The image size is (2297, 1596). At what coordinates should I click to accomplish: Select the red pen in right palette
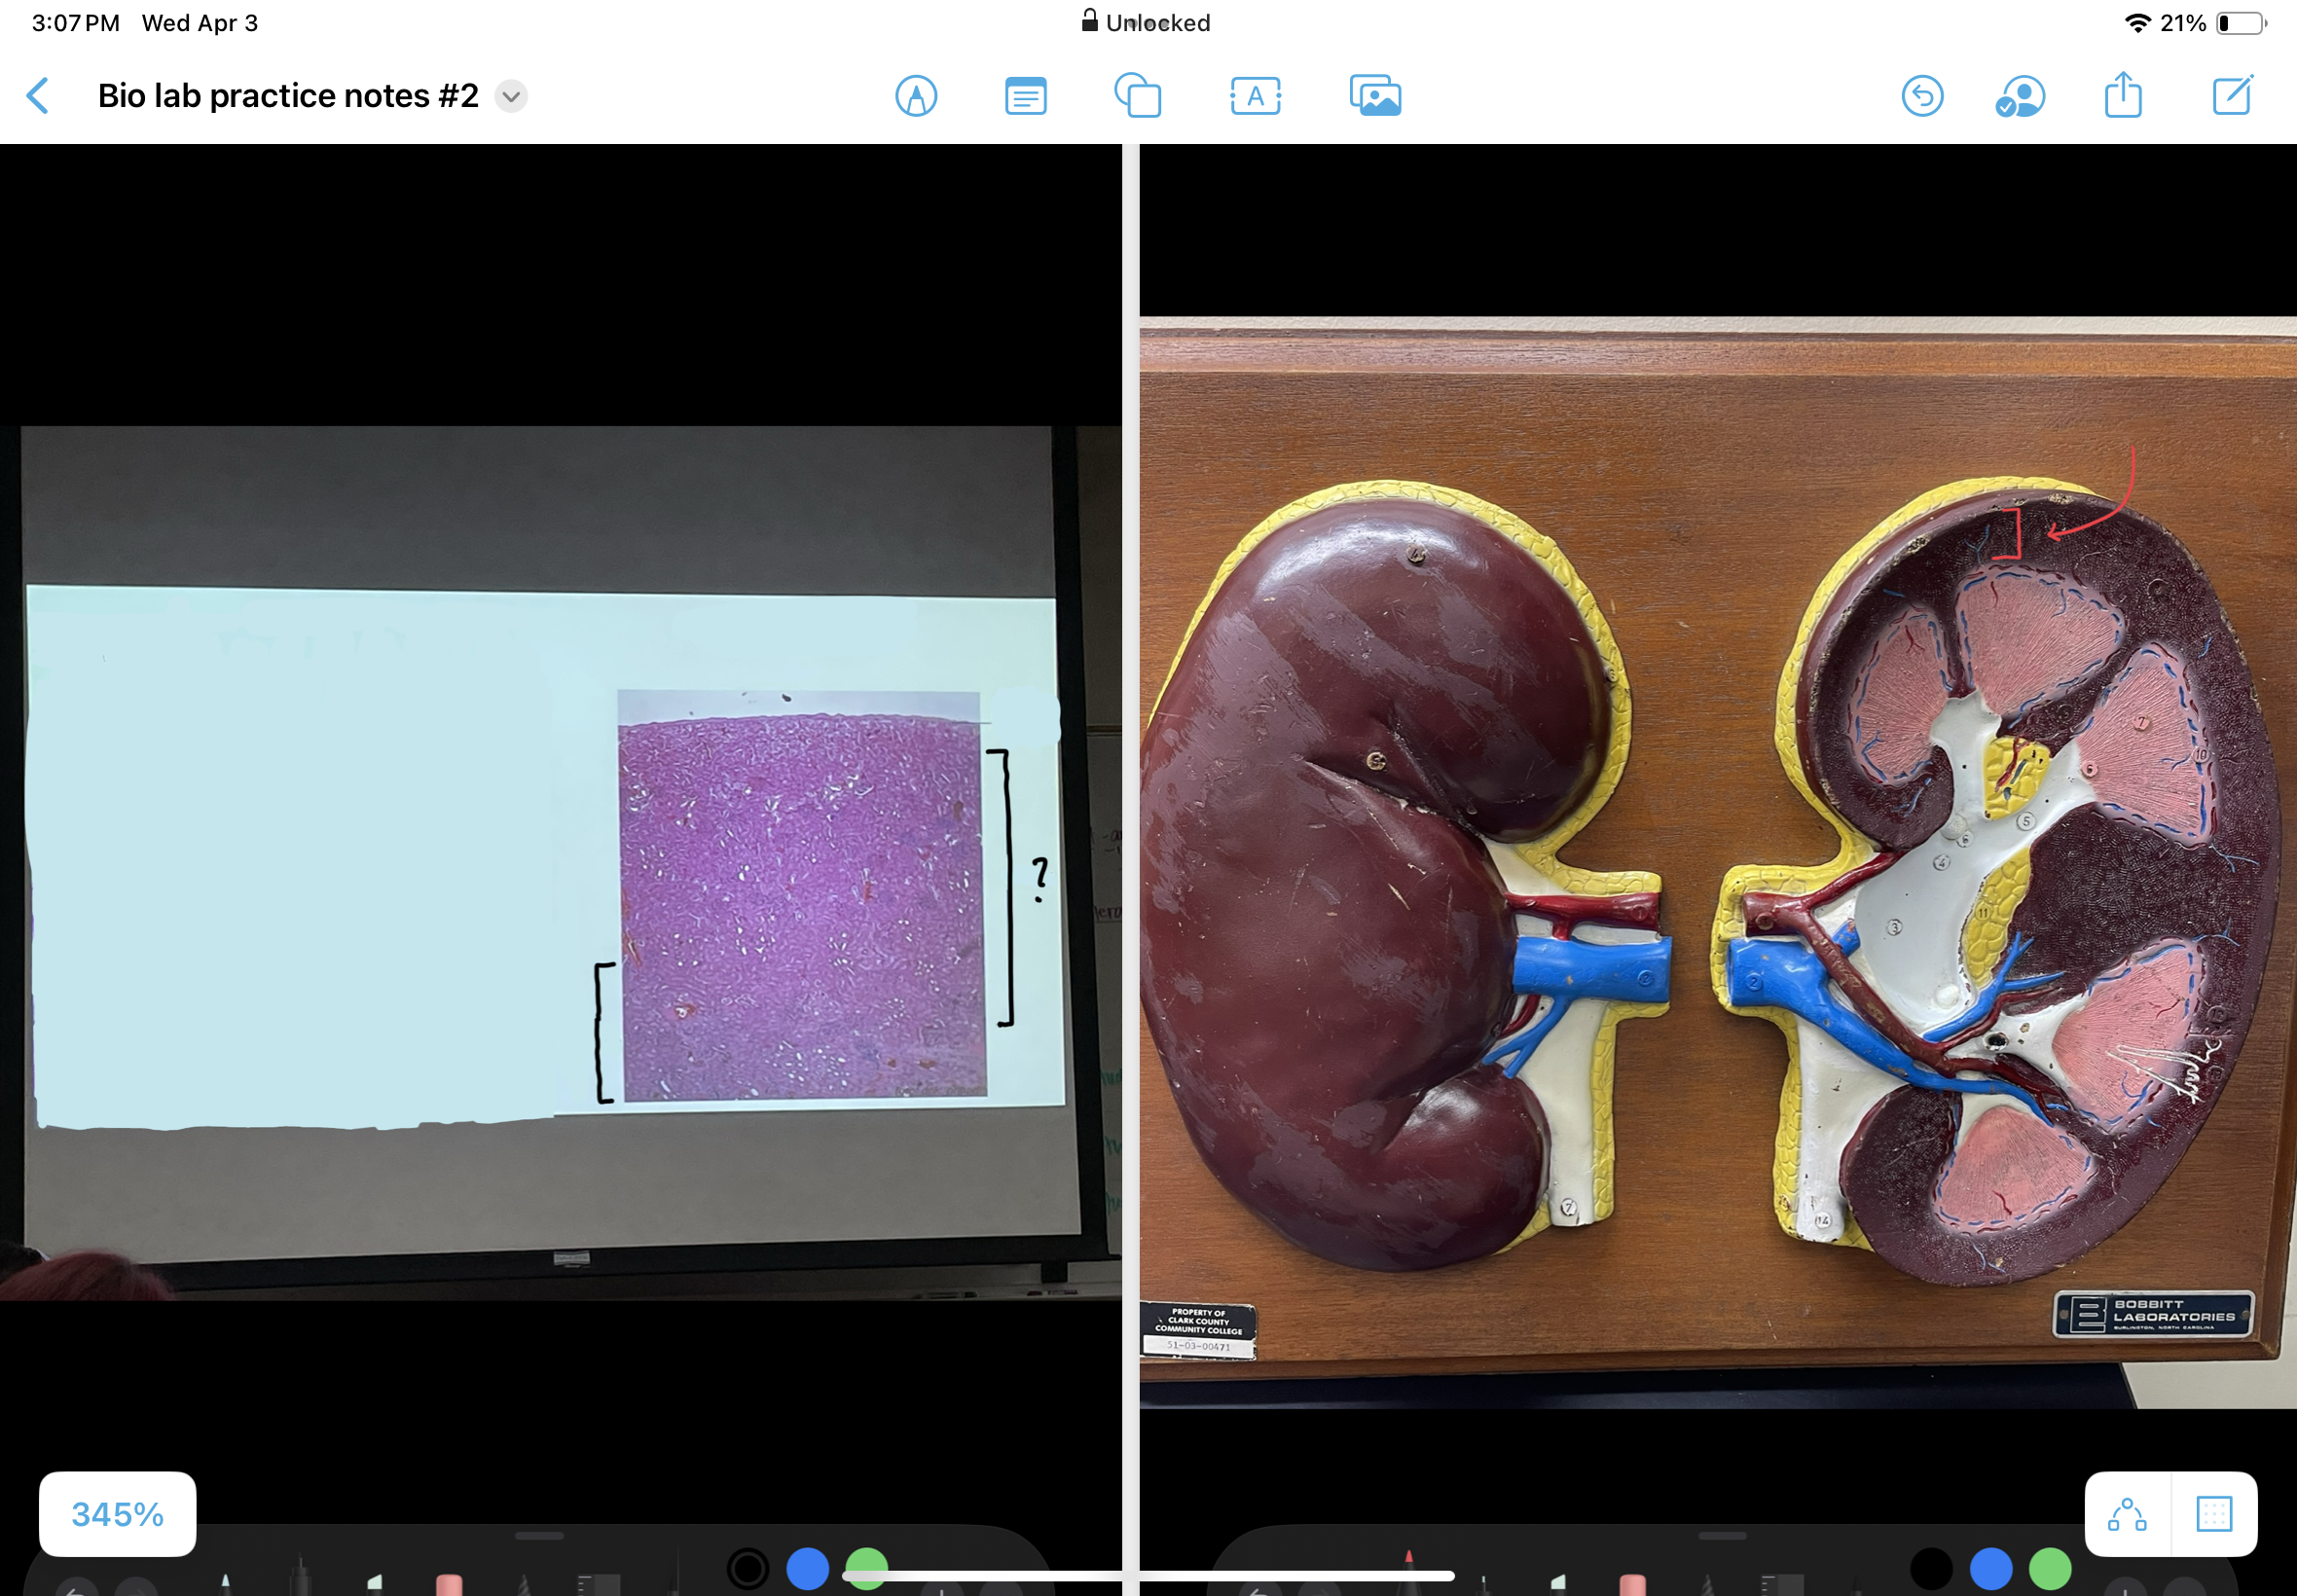pyautogui.click(x=1409, y=1572)
